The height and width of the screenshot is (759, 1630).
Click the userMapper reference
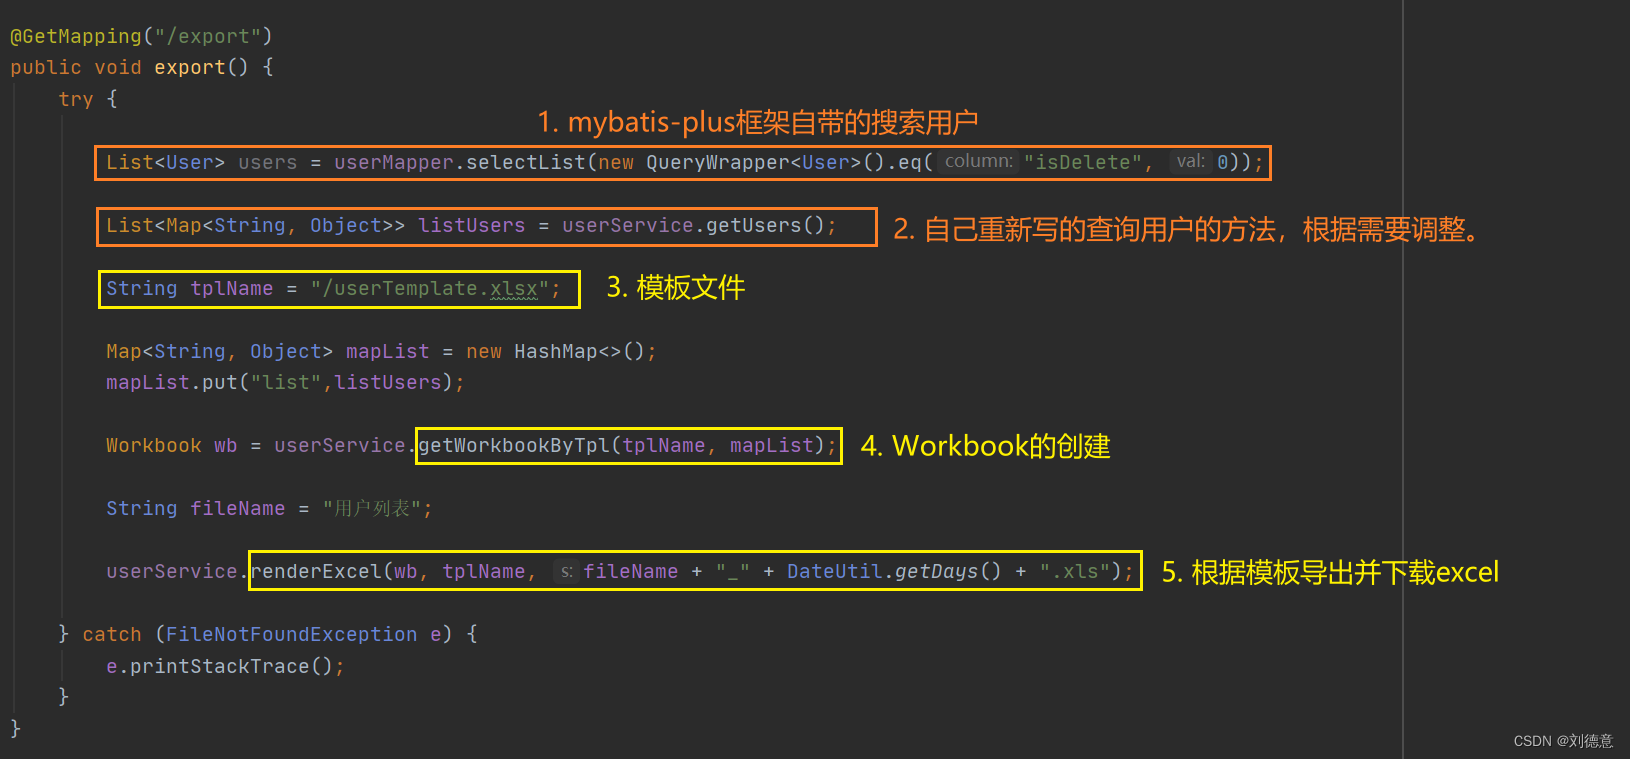pyautogui.click(x=393, y=162)
